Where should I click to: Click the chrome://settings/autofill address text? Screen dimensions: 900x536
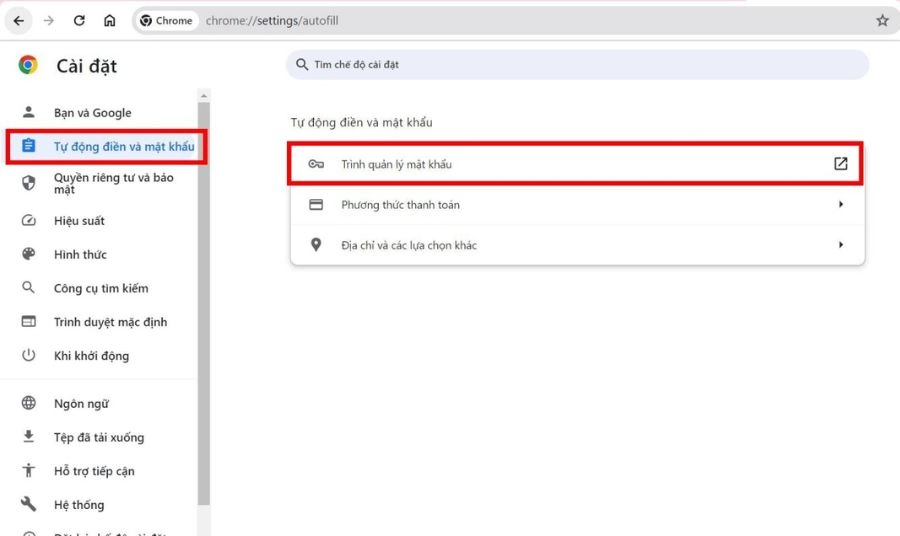(x=272, y=21)
